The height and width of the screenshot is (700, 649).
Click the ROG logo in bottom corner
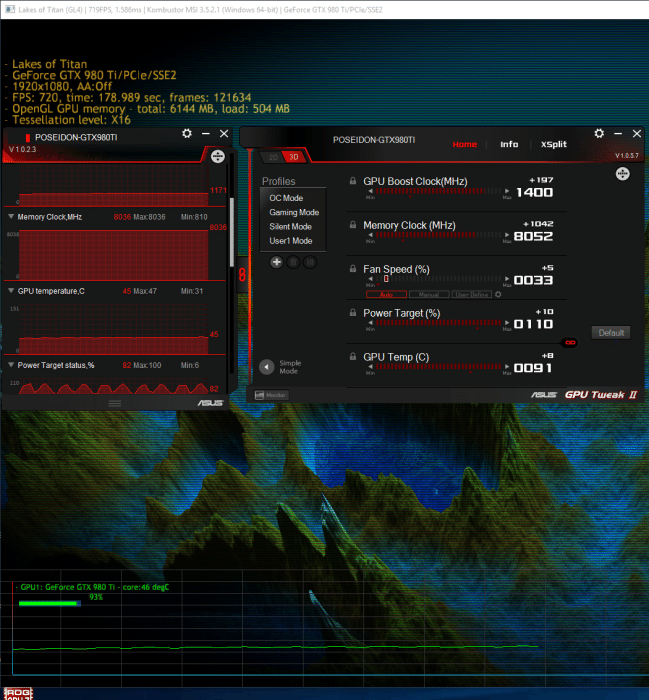(18, 693)
